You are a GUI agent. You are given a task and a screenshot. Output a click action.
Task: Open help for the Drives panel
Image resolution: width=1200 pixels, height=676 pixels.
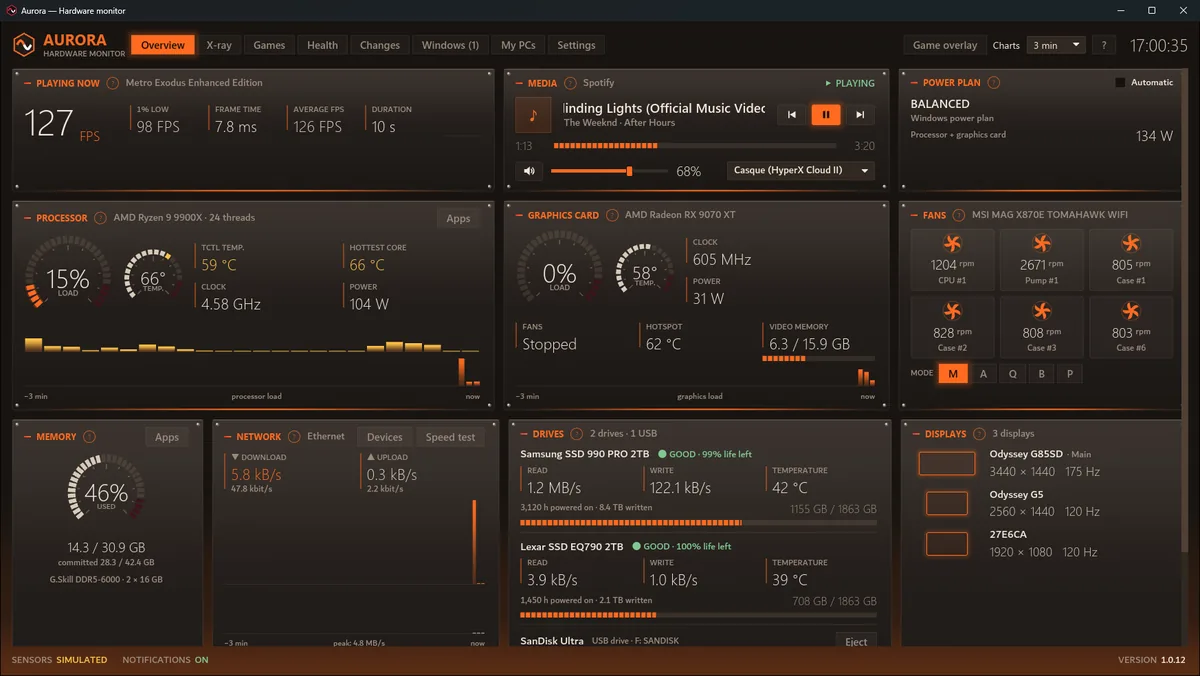coord(576,434)
